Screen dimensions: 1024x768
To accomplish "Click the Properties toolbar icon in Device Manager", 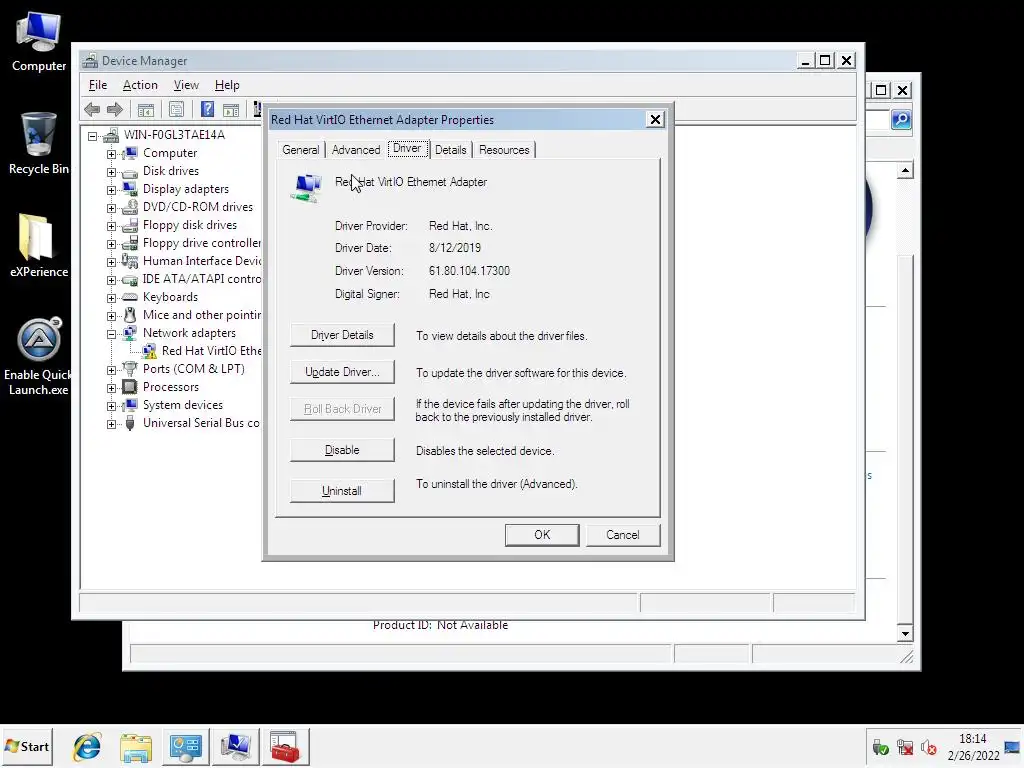I will click(176, 110).
